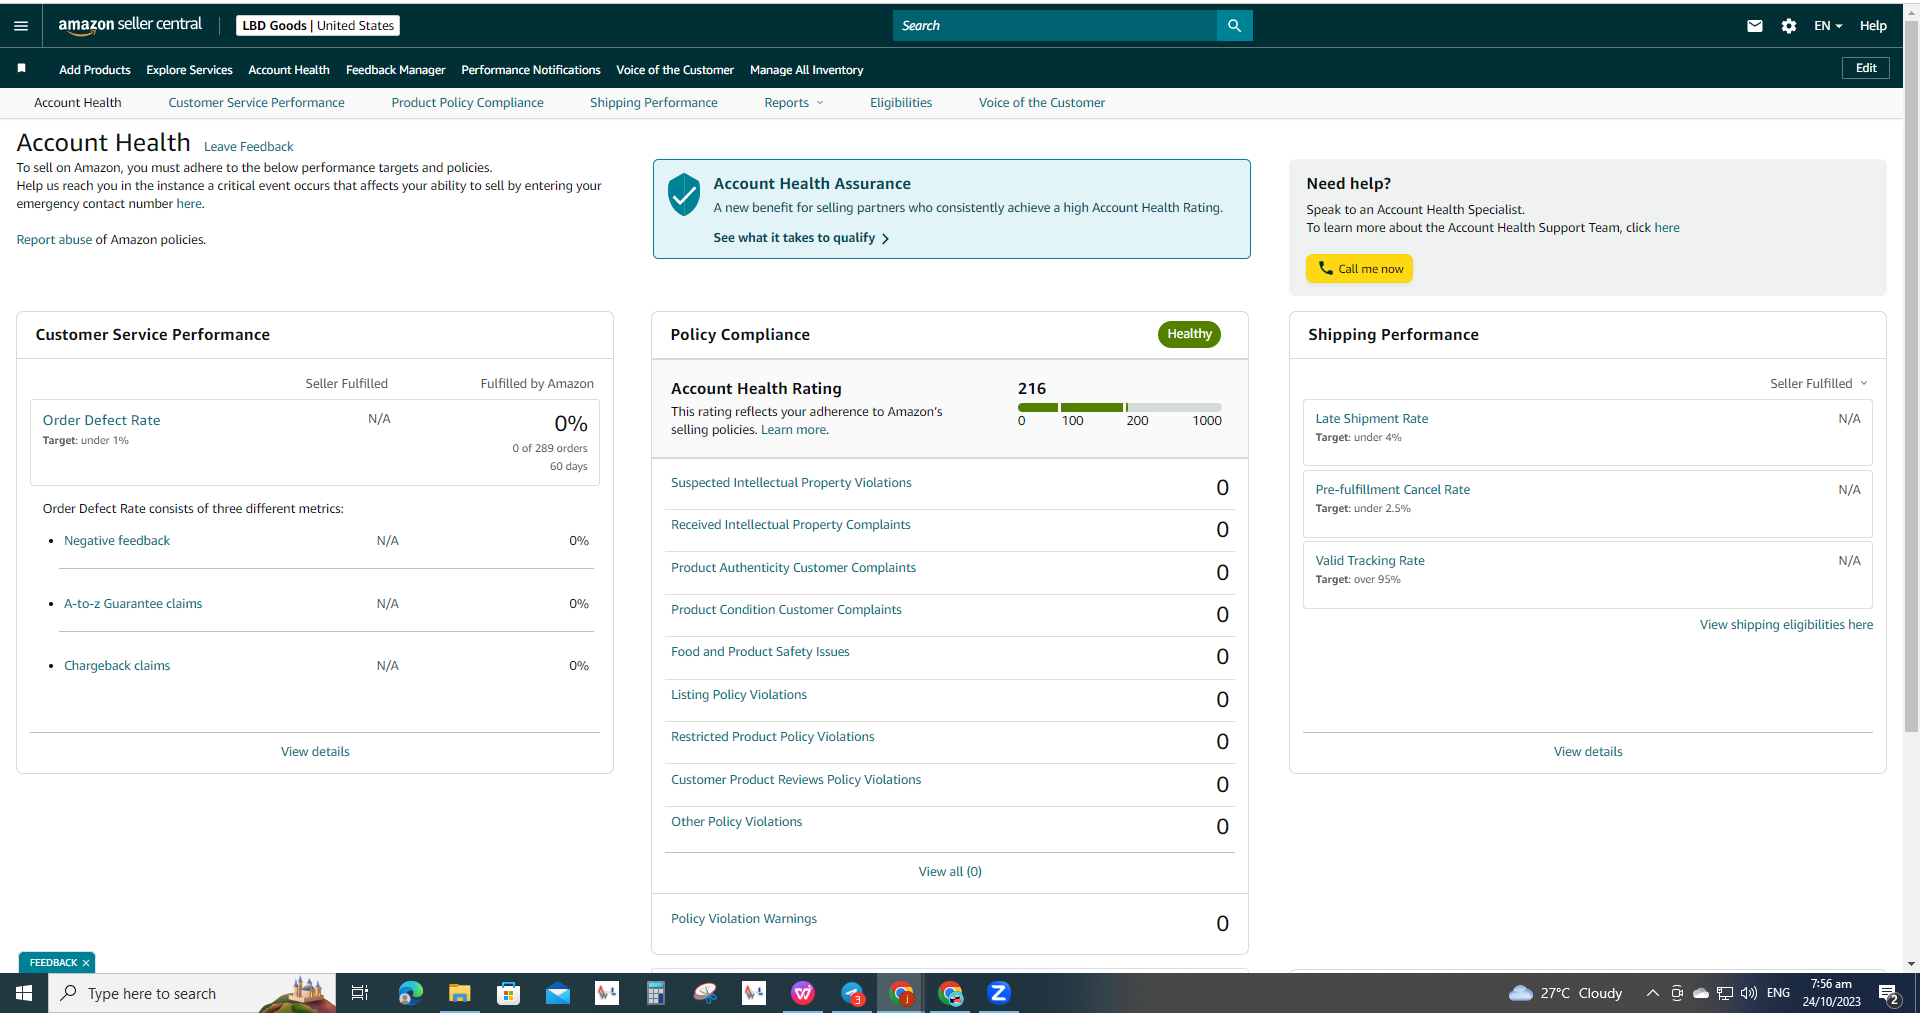Open Microsoft Store from the taskbar

pos(509,993)
